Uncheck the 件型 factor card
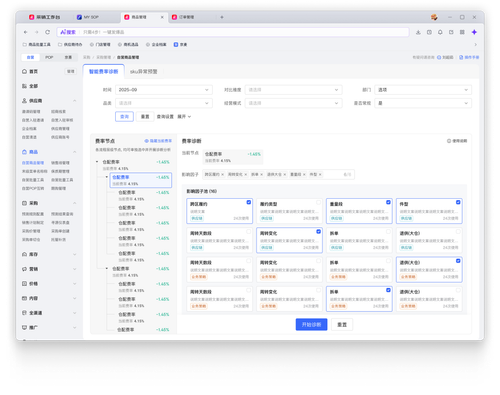 [x=458, y=202]
